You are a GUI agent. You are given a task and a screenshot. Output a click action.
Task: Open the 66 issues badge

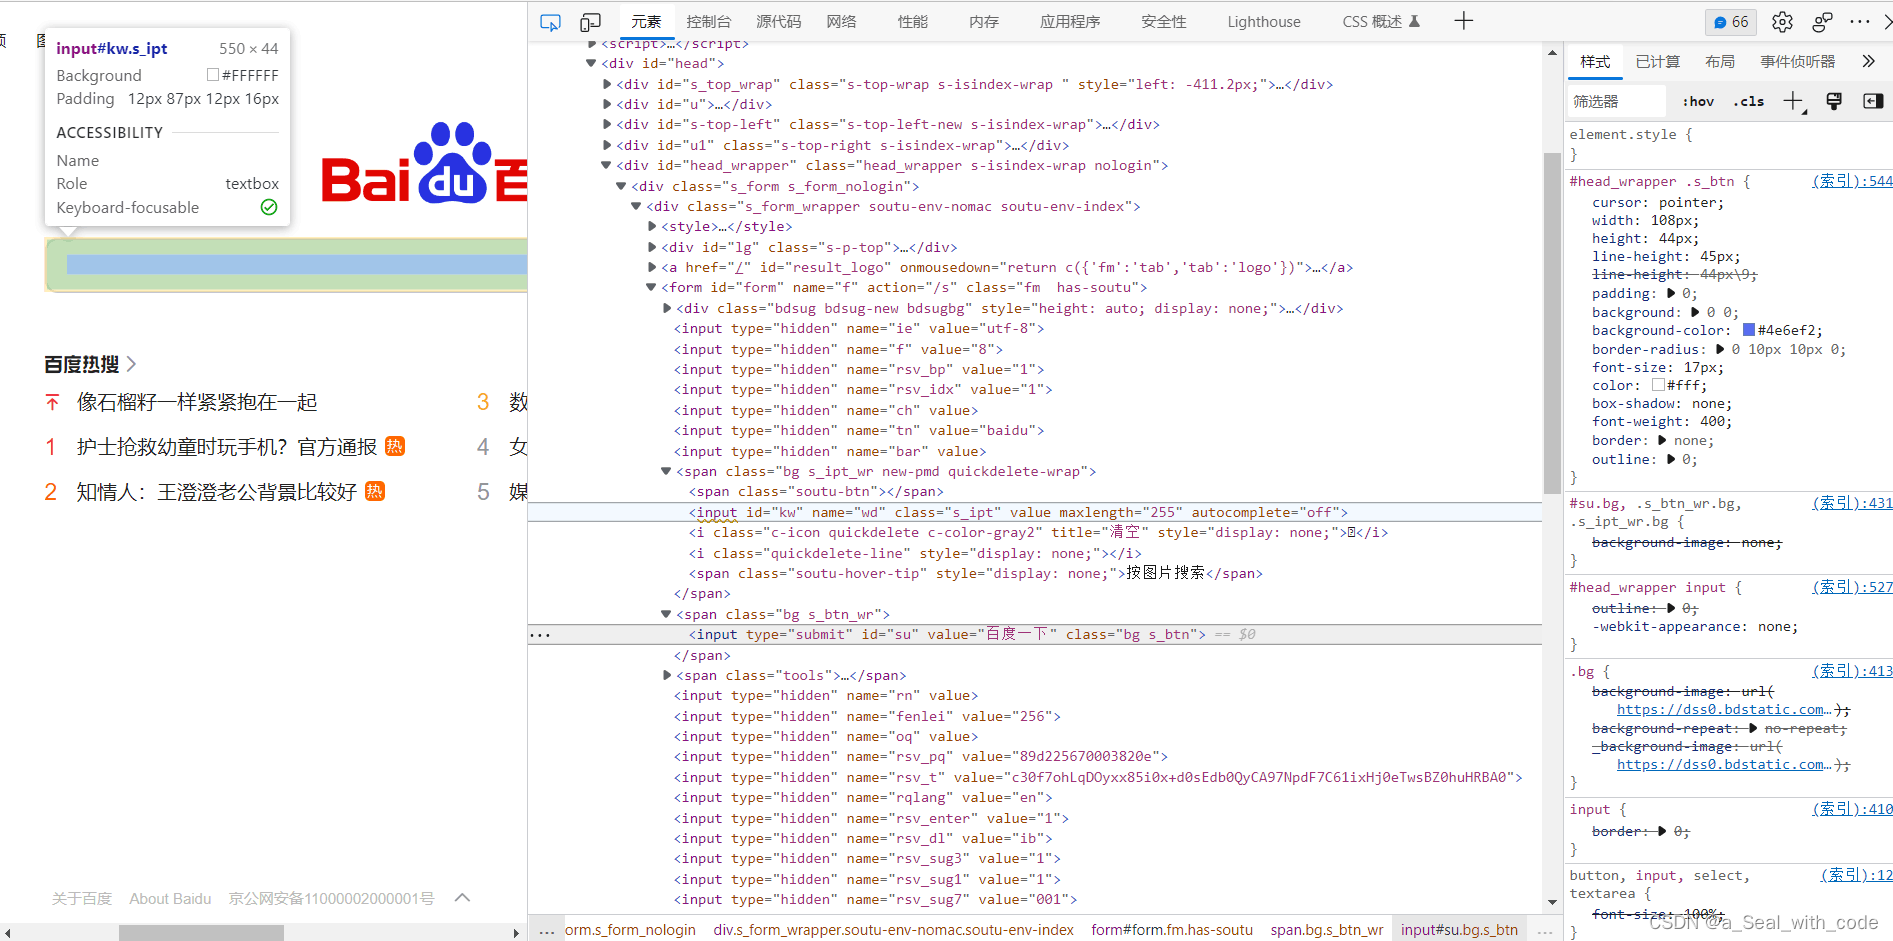click(x=1731, y=22)
